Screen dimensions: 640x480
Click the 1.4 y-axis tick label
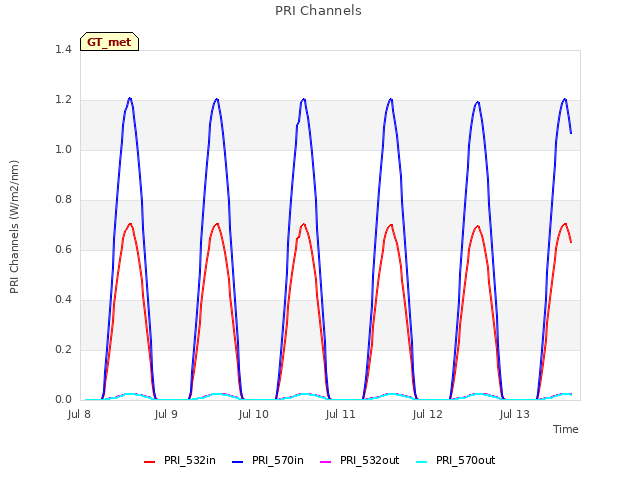pos(63,50)
